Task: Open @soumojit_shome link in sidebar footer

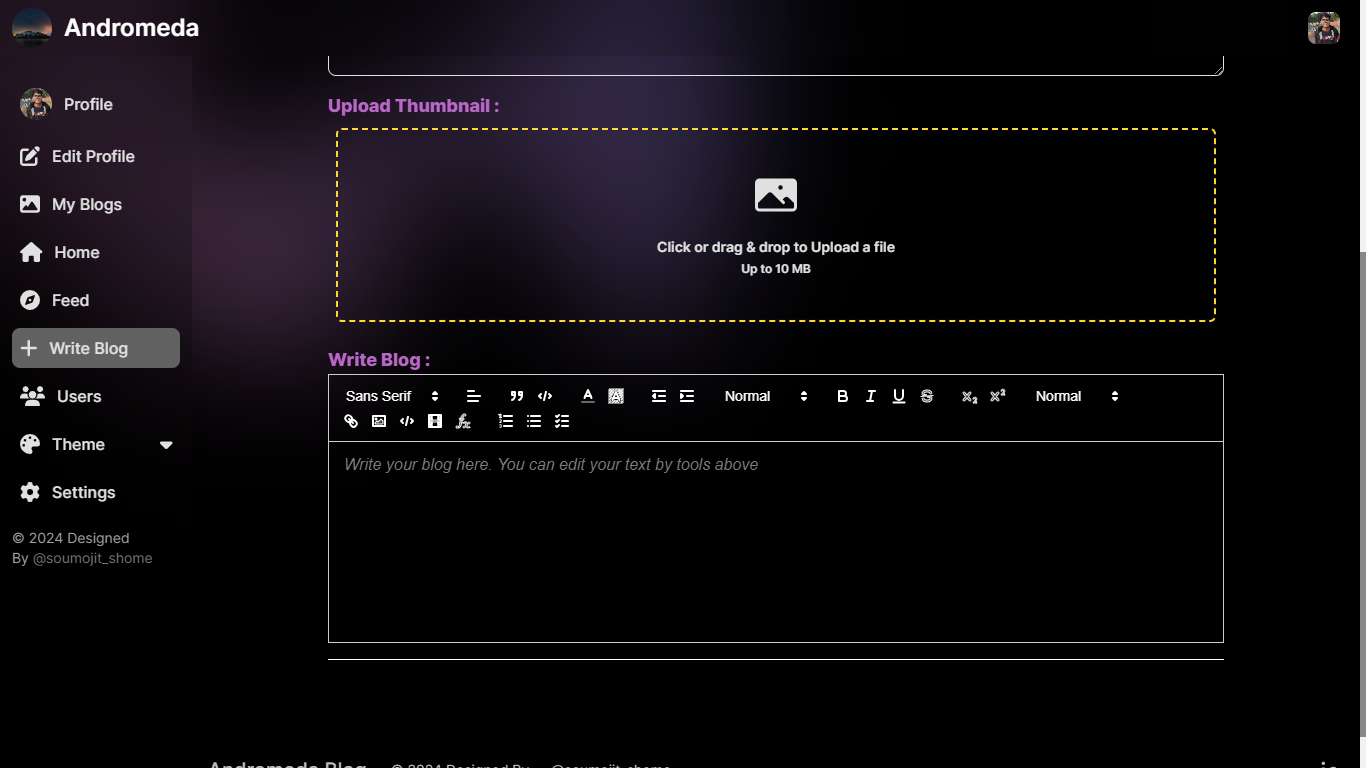Action: pyautogui.click(x=93, y=558)
